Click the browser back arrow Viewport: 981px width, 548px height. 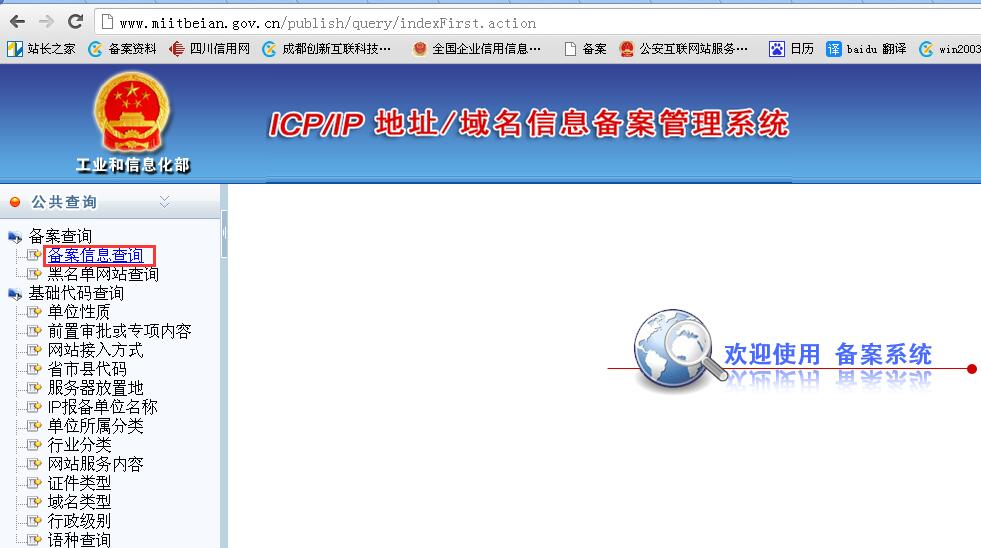[x=18, y=22]
